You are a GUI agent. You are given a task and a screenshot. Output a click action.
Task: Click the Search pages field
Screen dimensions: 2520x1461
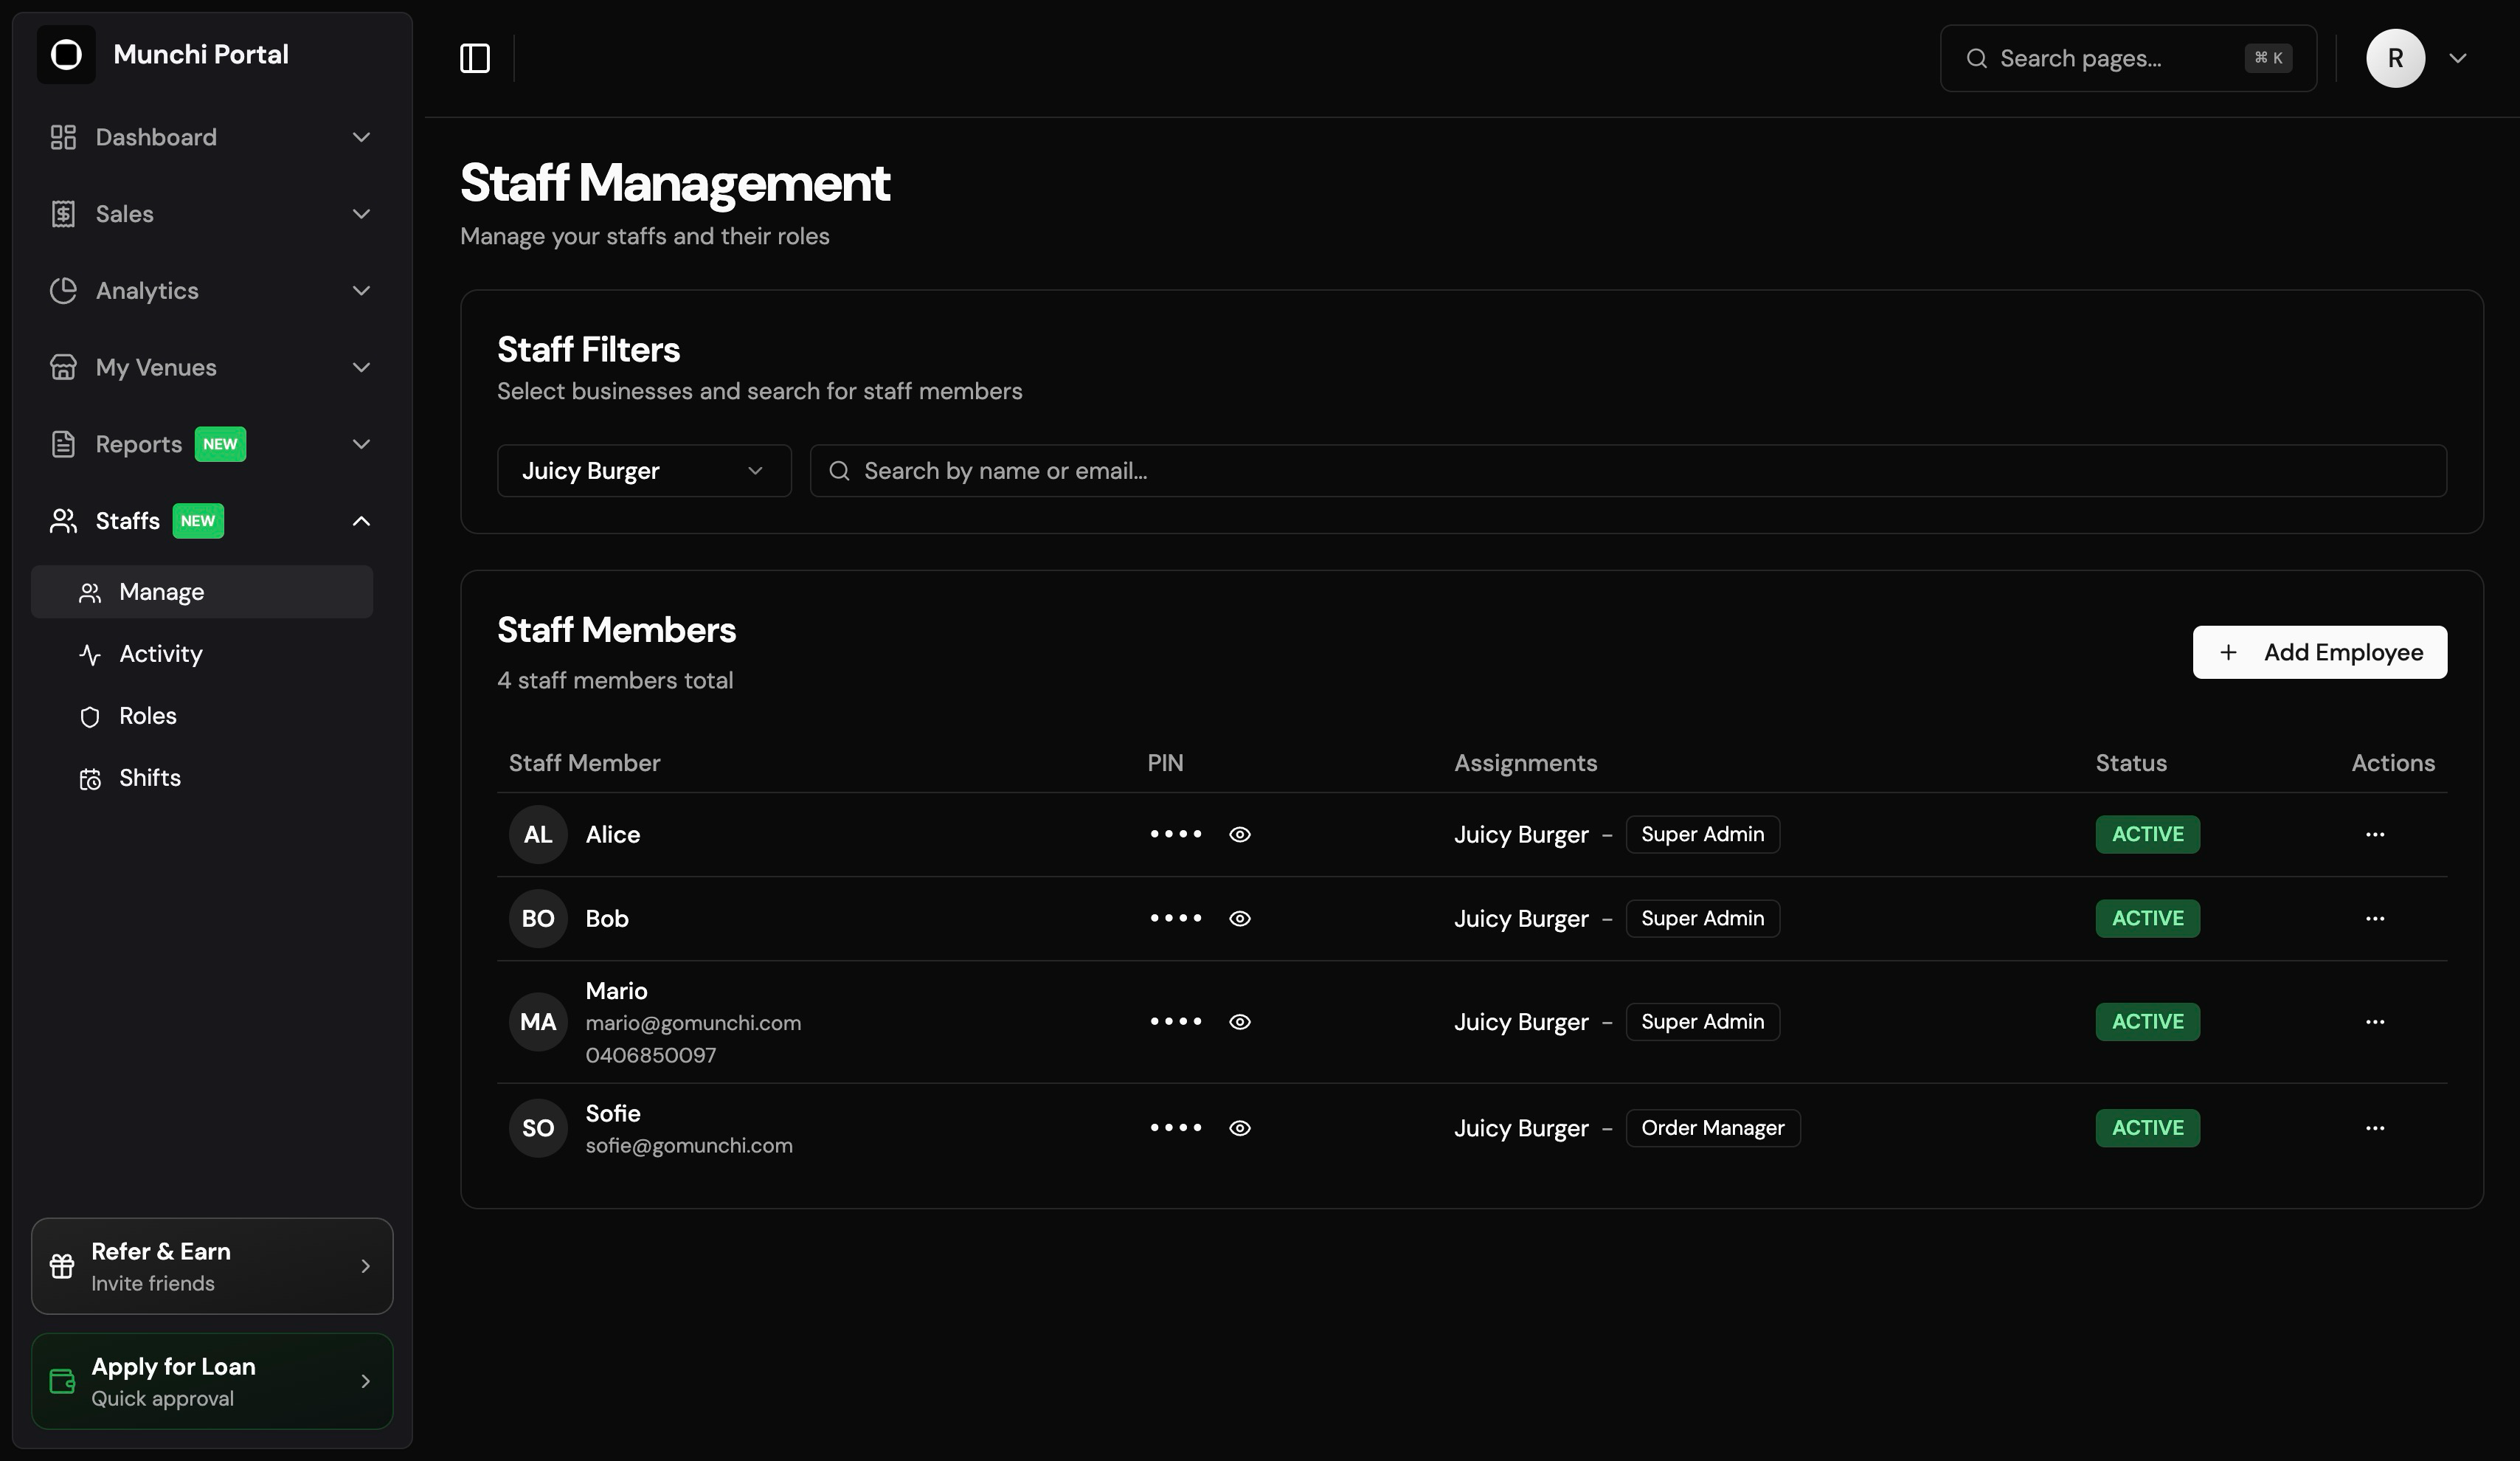click(2128, 58)
